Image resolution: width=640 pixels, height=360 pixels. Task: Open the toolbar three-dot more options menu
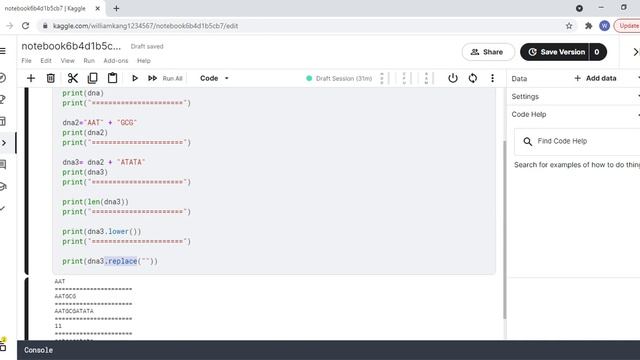[x=492, y=78]
